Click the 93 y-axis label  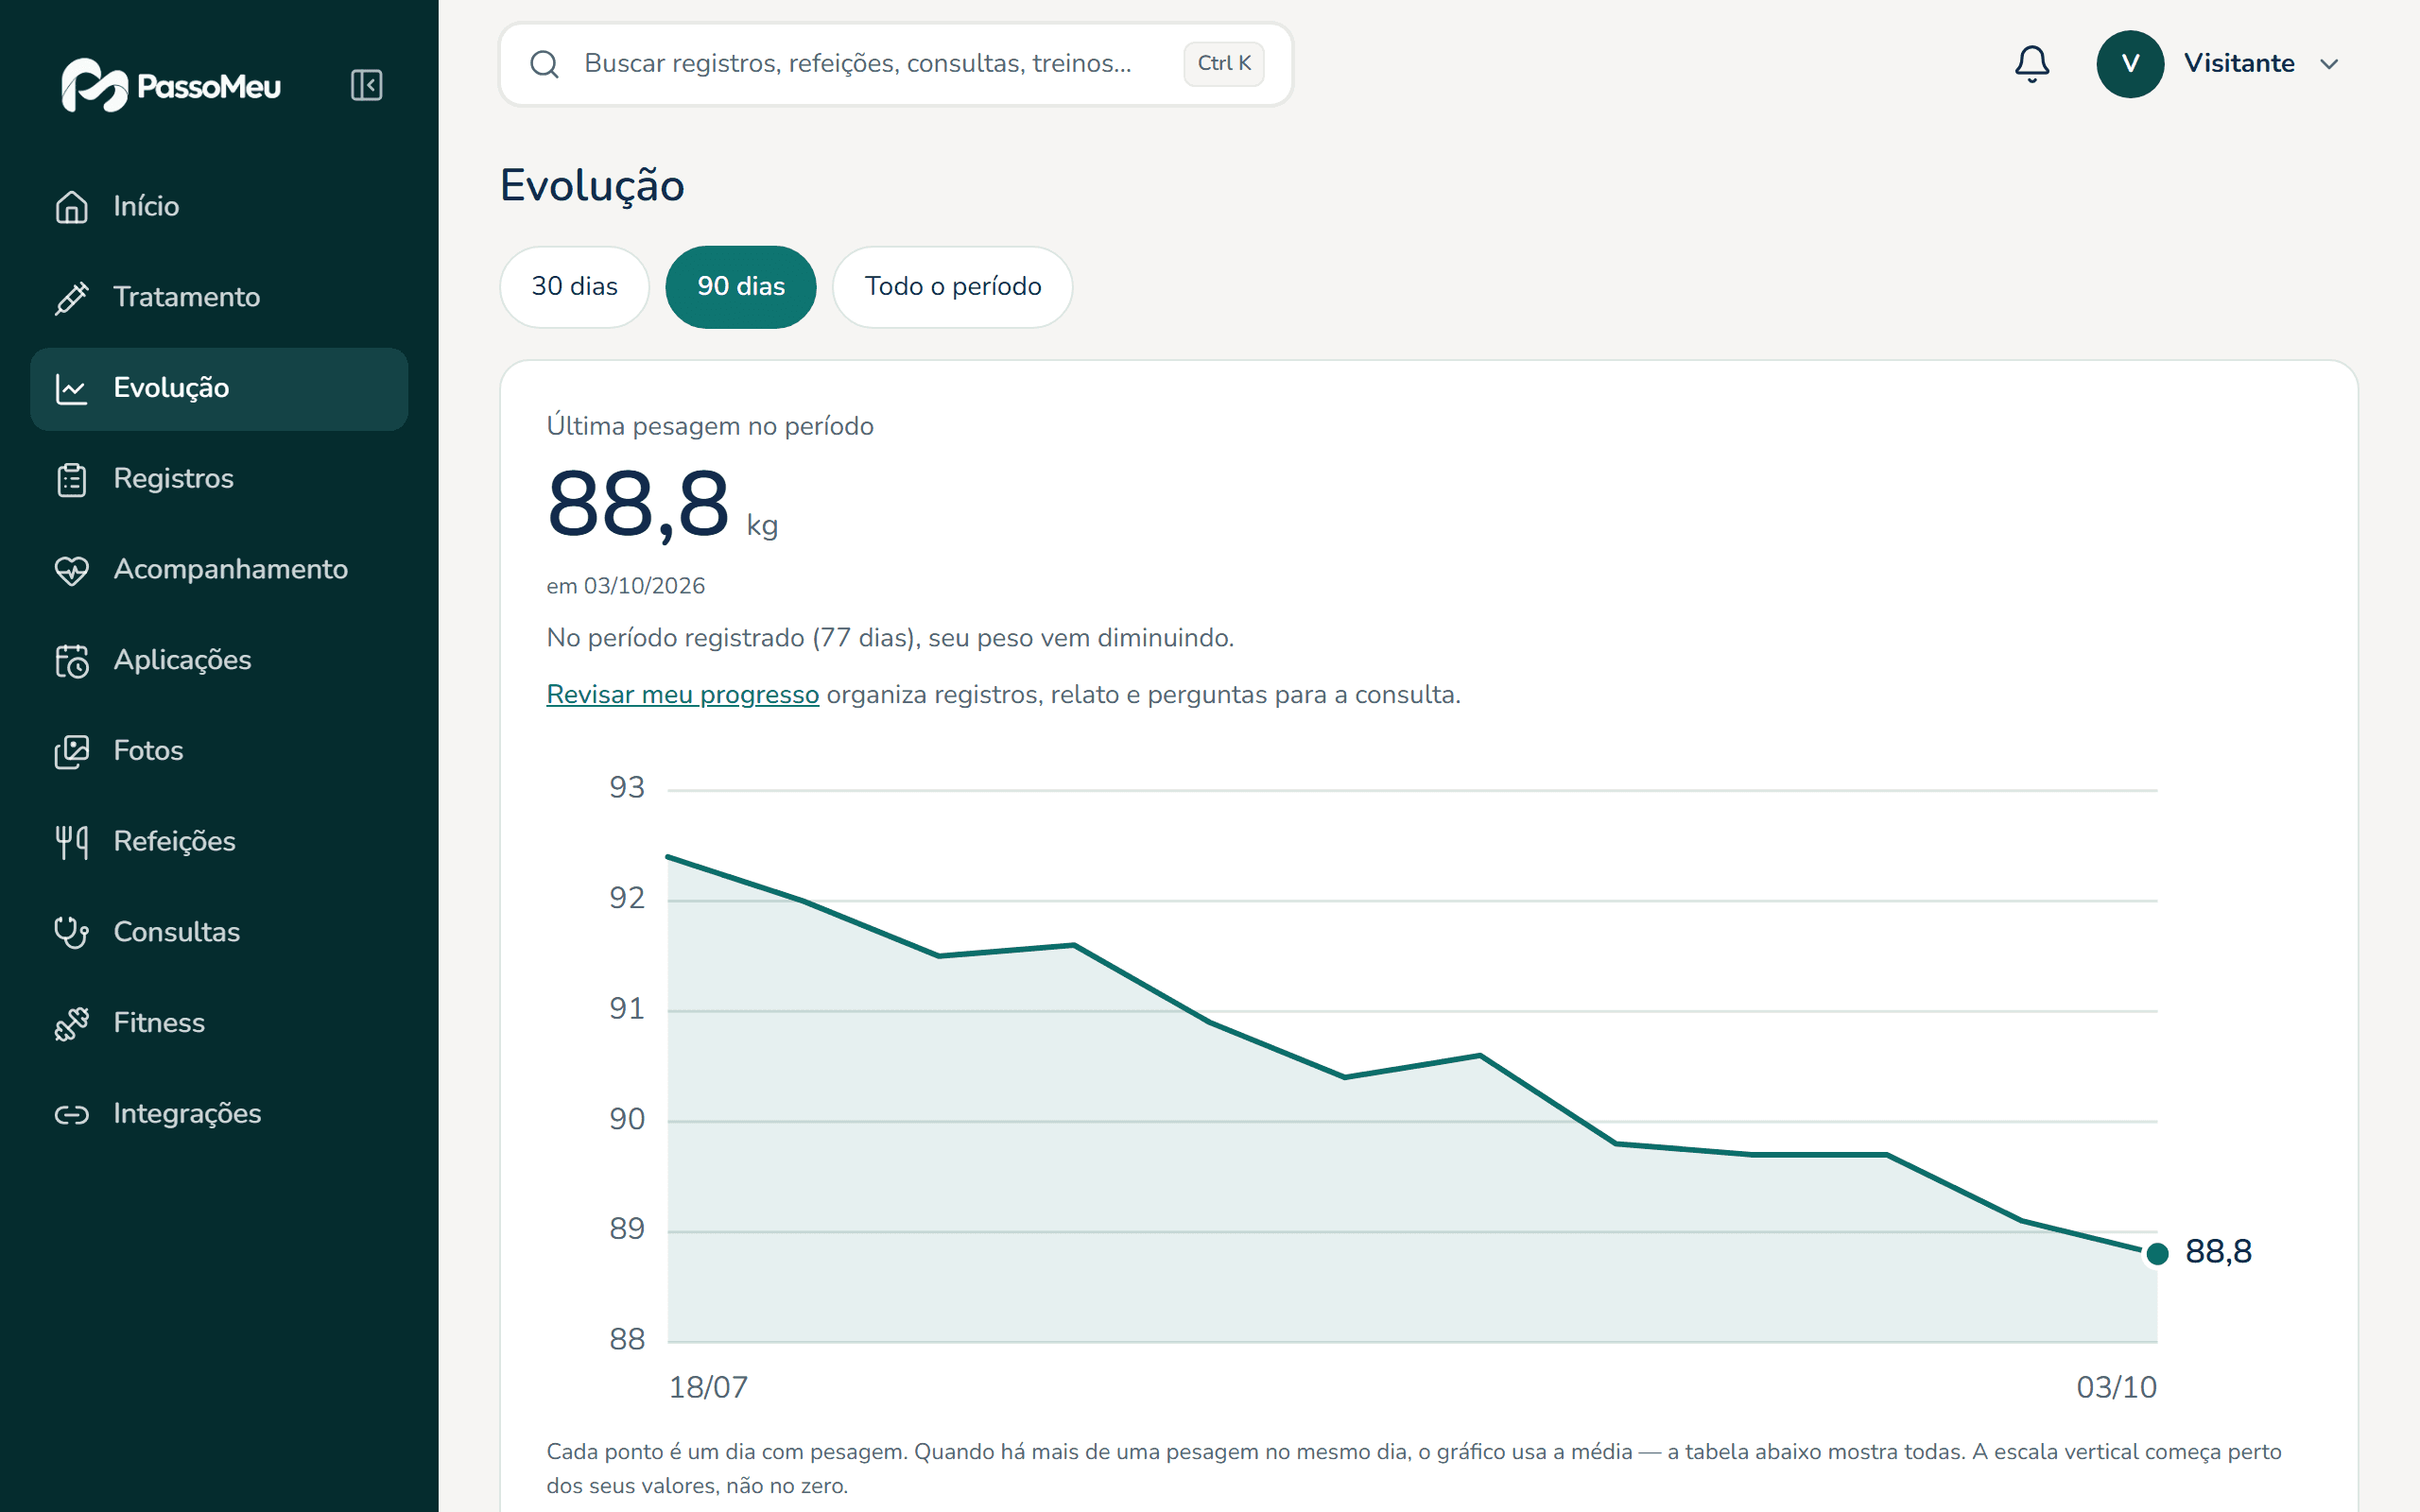pyautogui.click(x=627, y=788)
